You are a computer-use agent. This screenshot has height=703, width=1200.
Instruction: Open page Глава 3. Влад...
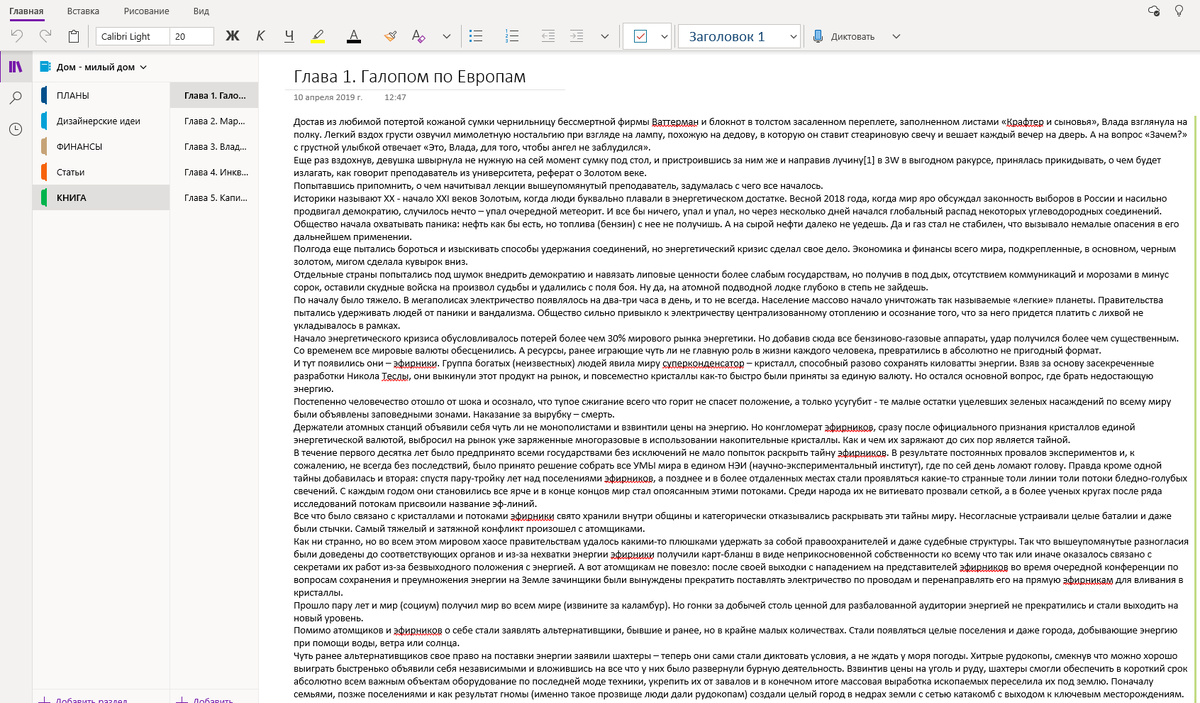tap(212, 146)
